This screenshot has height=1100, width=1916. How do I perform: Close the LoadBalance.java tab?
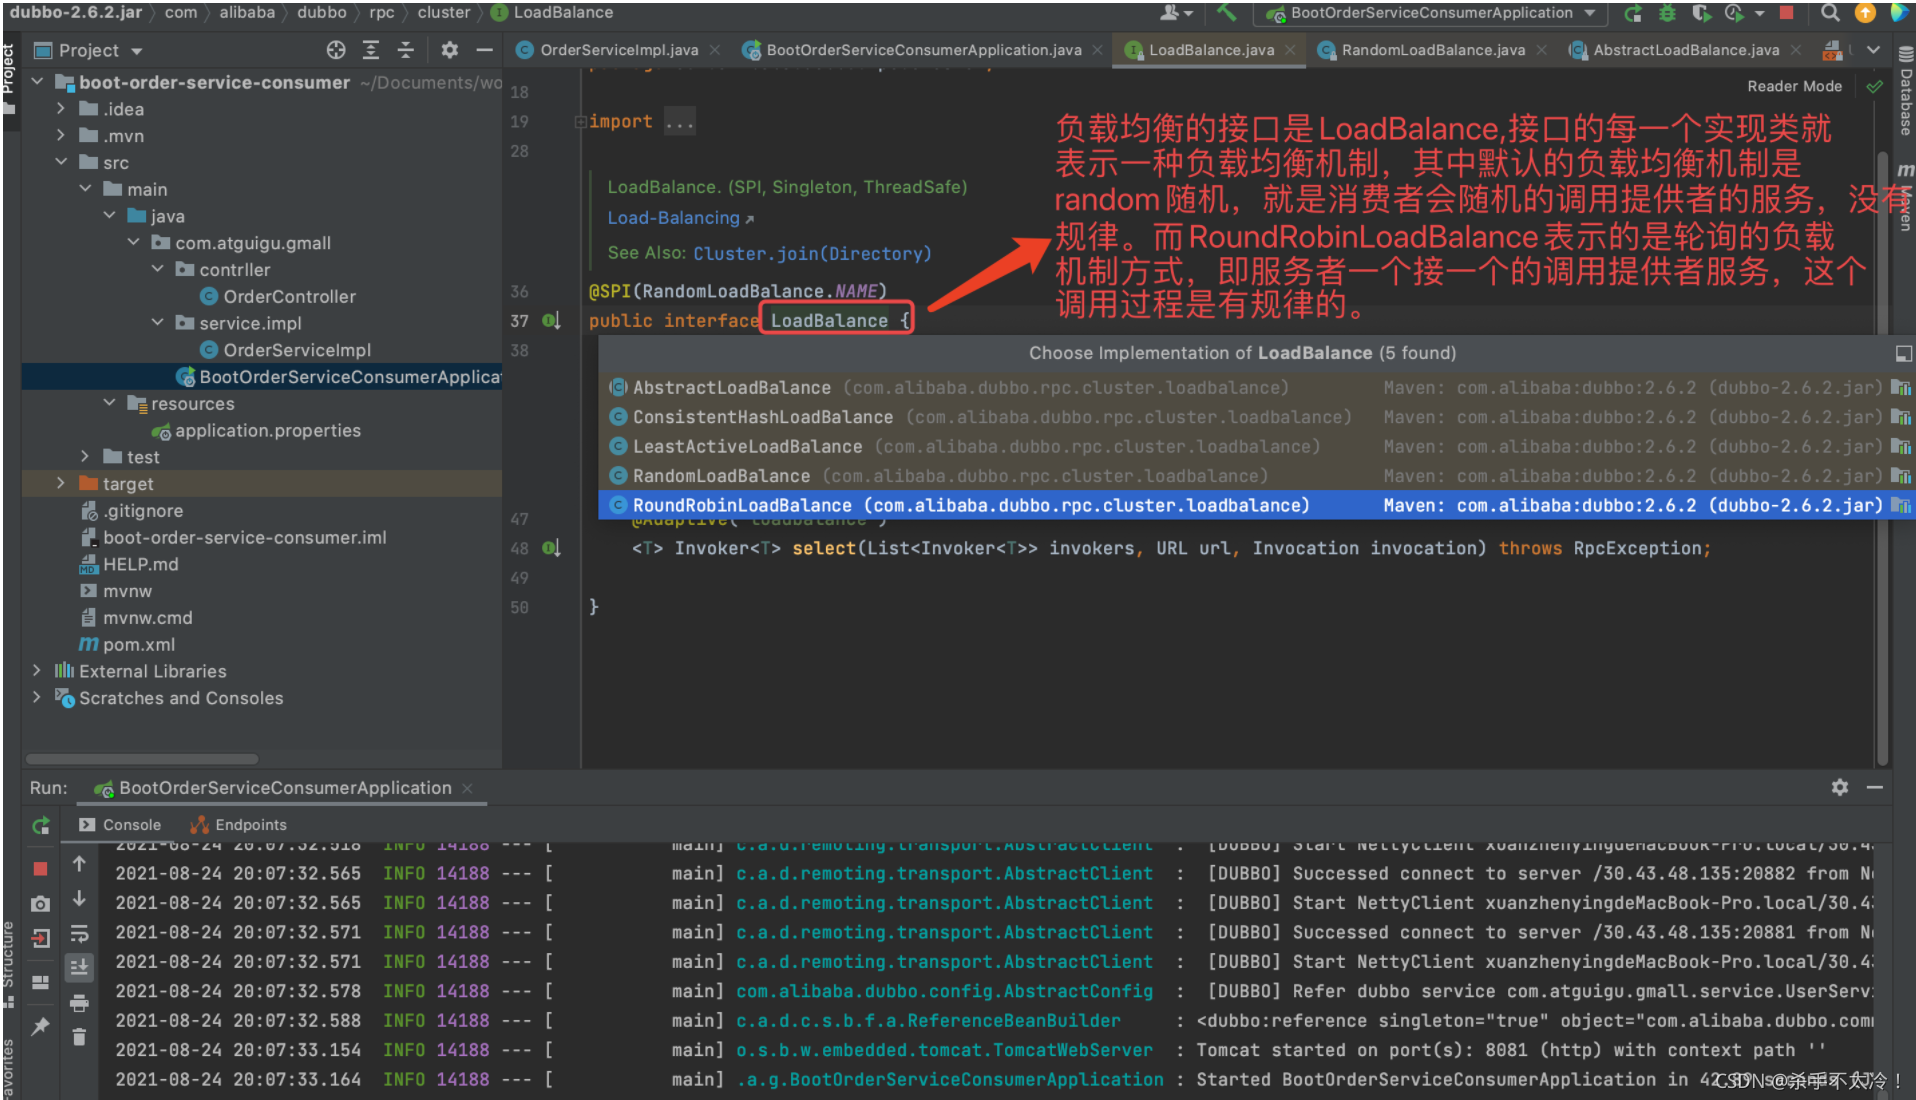(x=1291, y=50)
